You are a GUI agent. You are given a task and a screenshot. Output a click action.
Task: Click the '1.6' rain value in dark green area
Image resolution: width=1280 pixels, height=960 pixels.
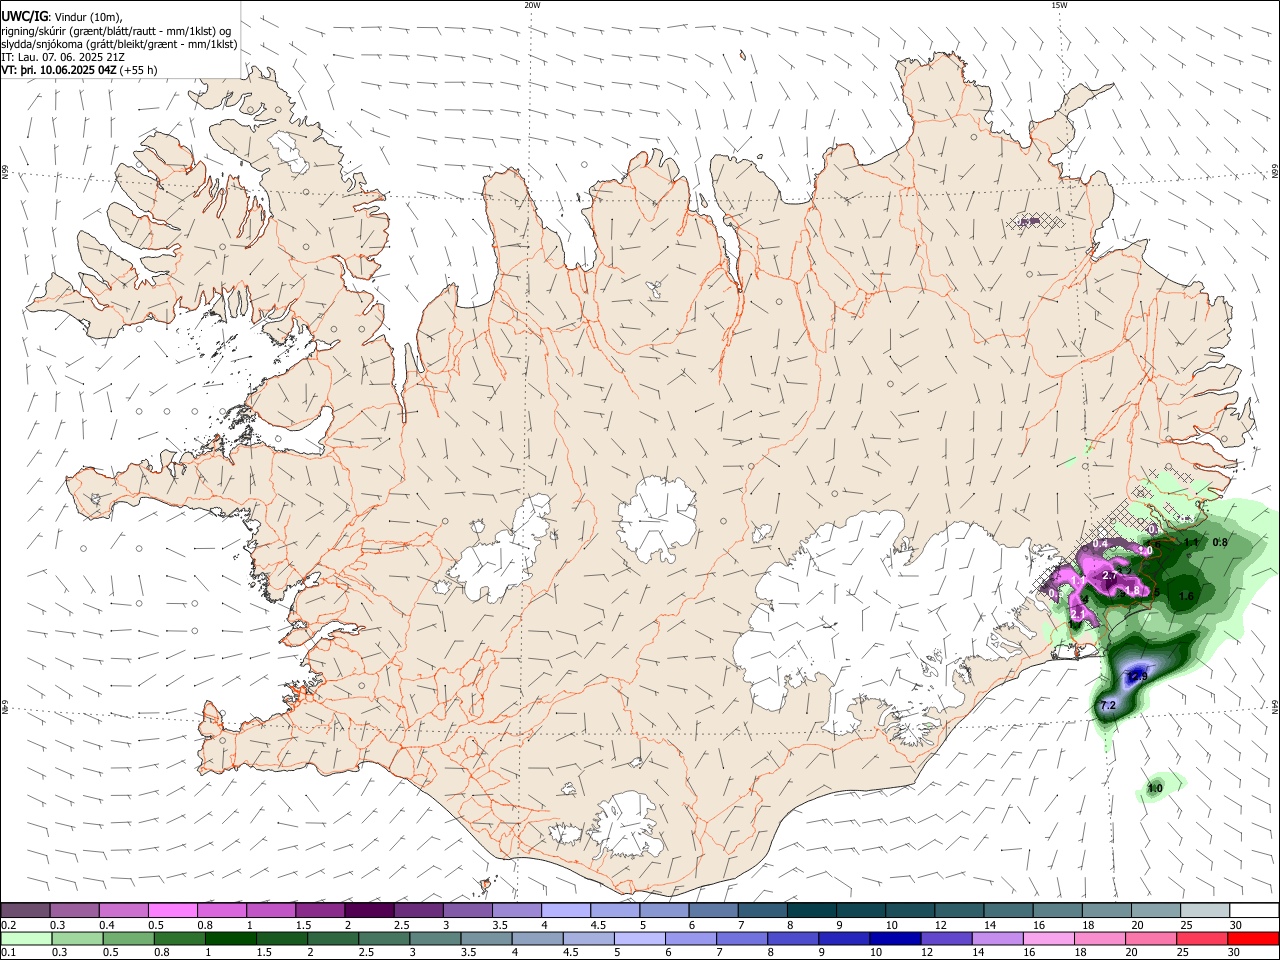(x=1186, y=596)
